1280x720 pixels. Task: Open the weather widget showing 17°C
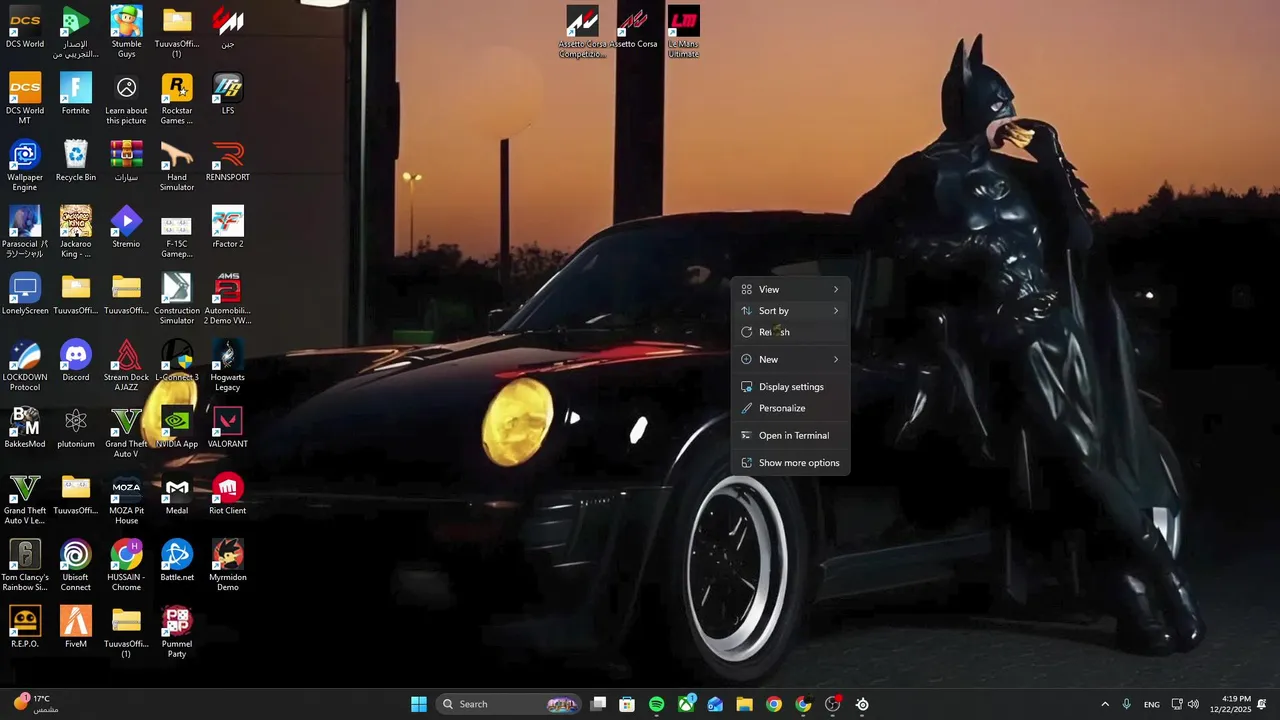click(37, 704)
